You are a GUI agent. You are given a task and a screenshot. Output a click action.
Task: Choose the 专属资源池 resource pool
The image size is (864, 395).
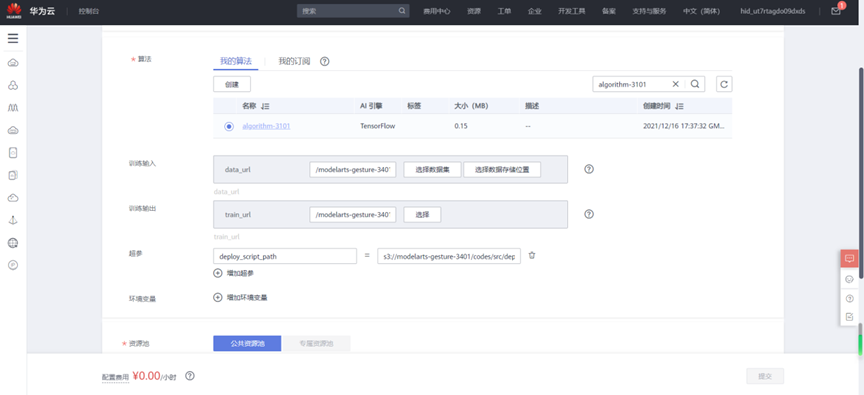tap(317, 343)
